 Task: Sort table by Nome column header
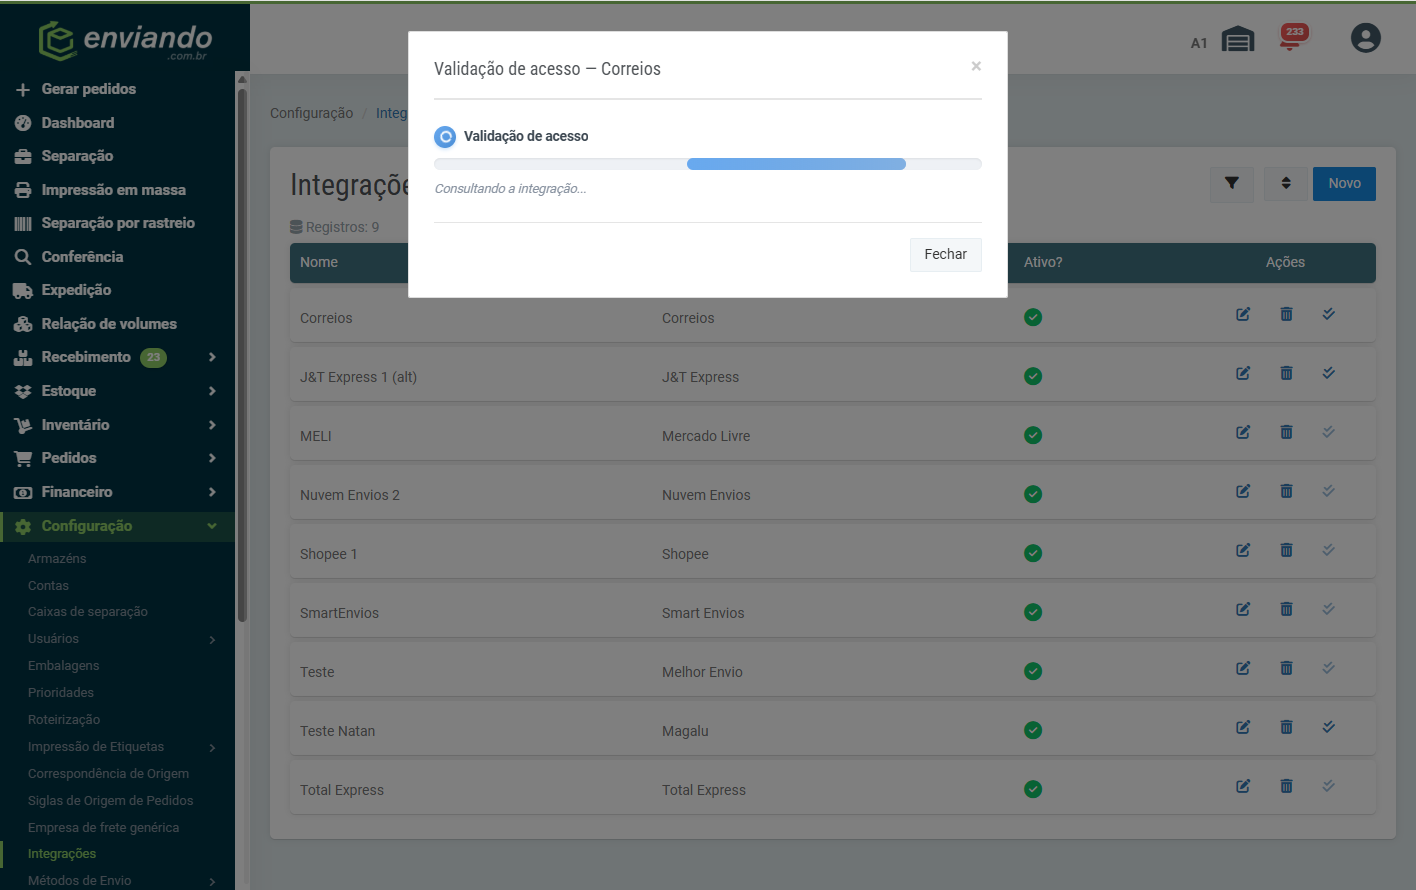tap(319, 262)
